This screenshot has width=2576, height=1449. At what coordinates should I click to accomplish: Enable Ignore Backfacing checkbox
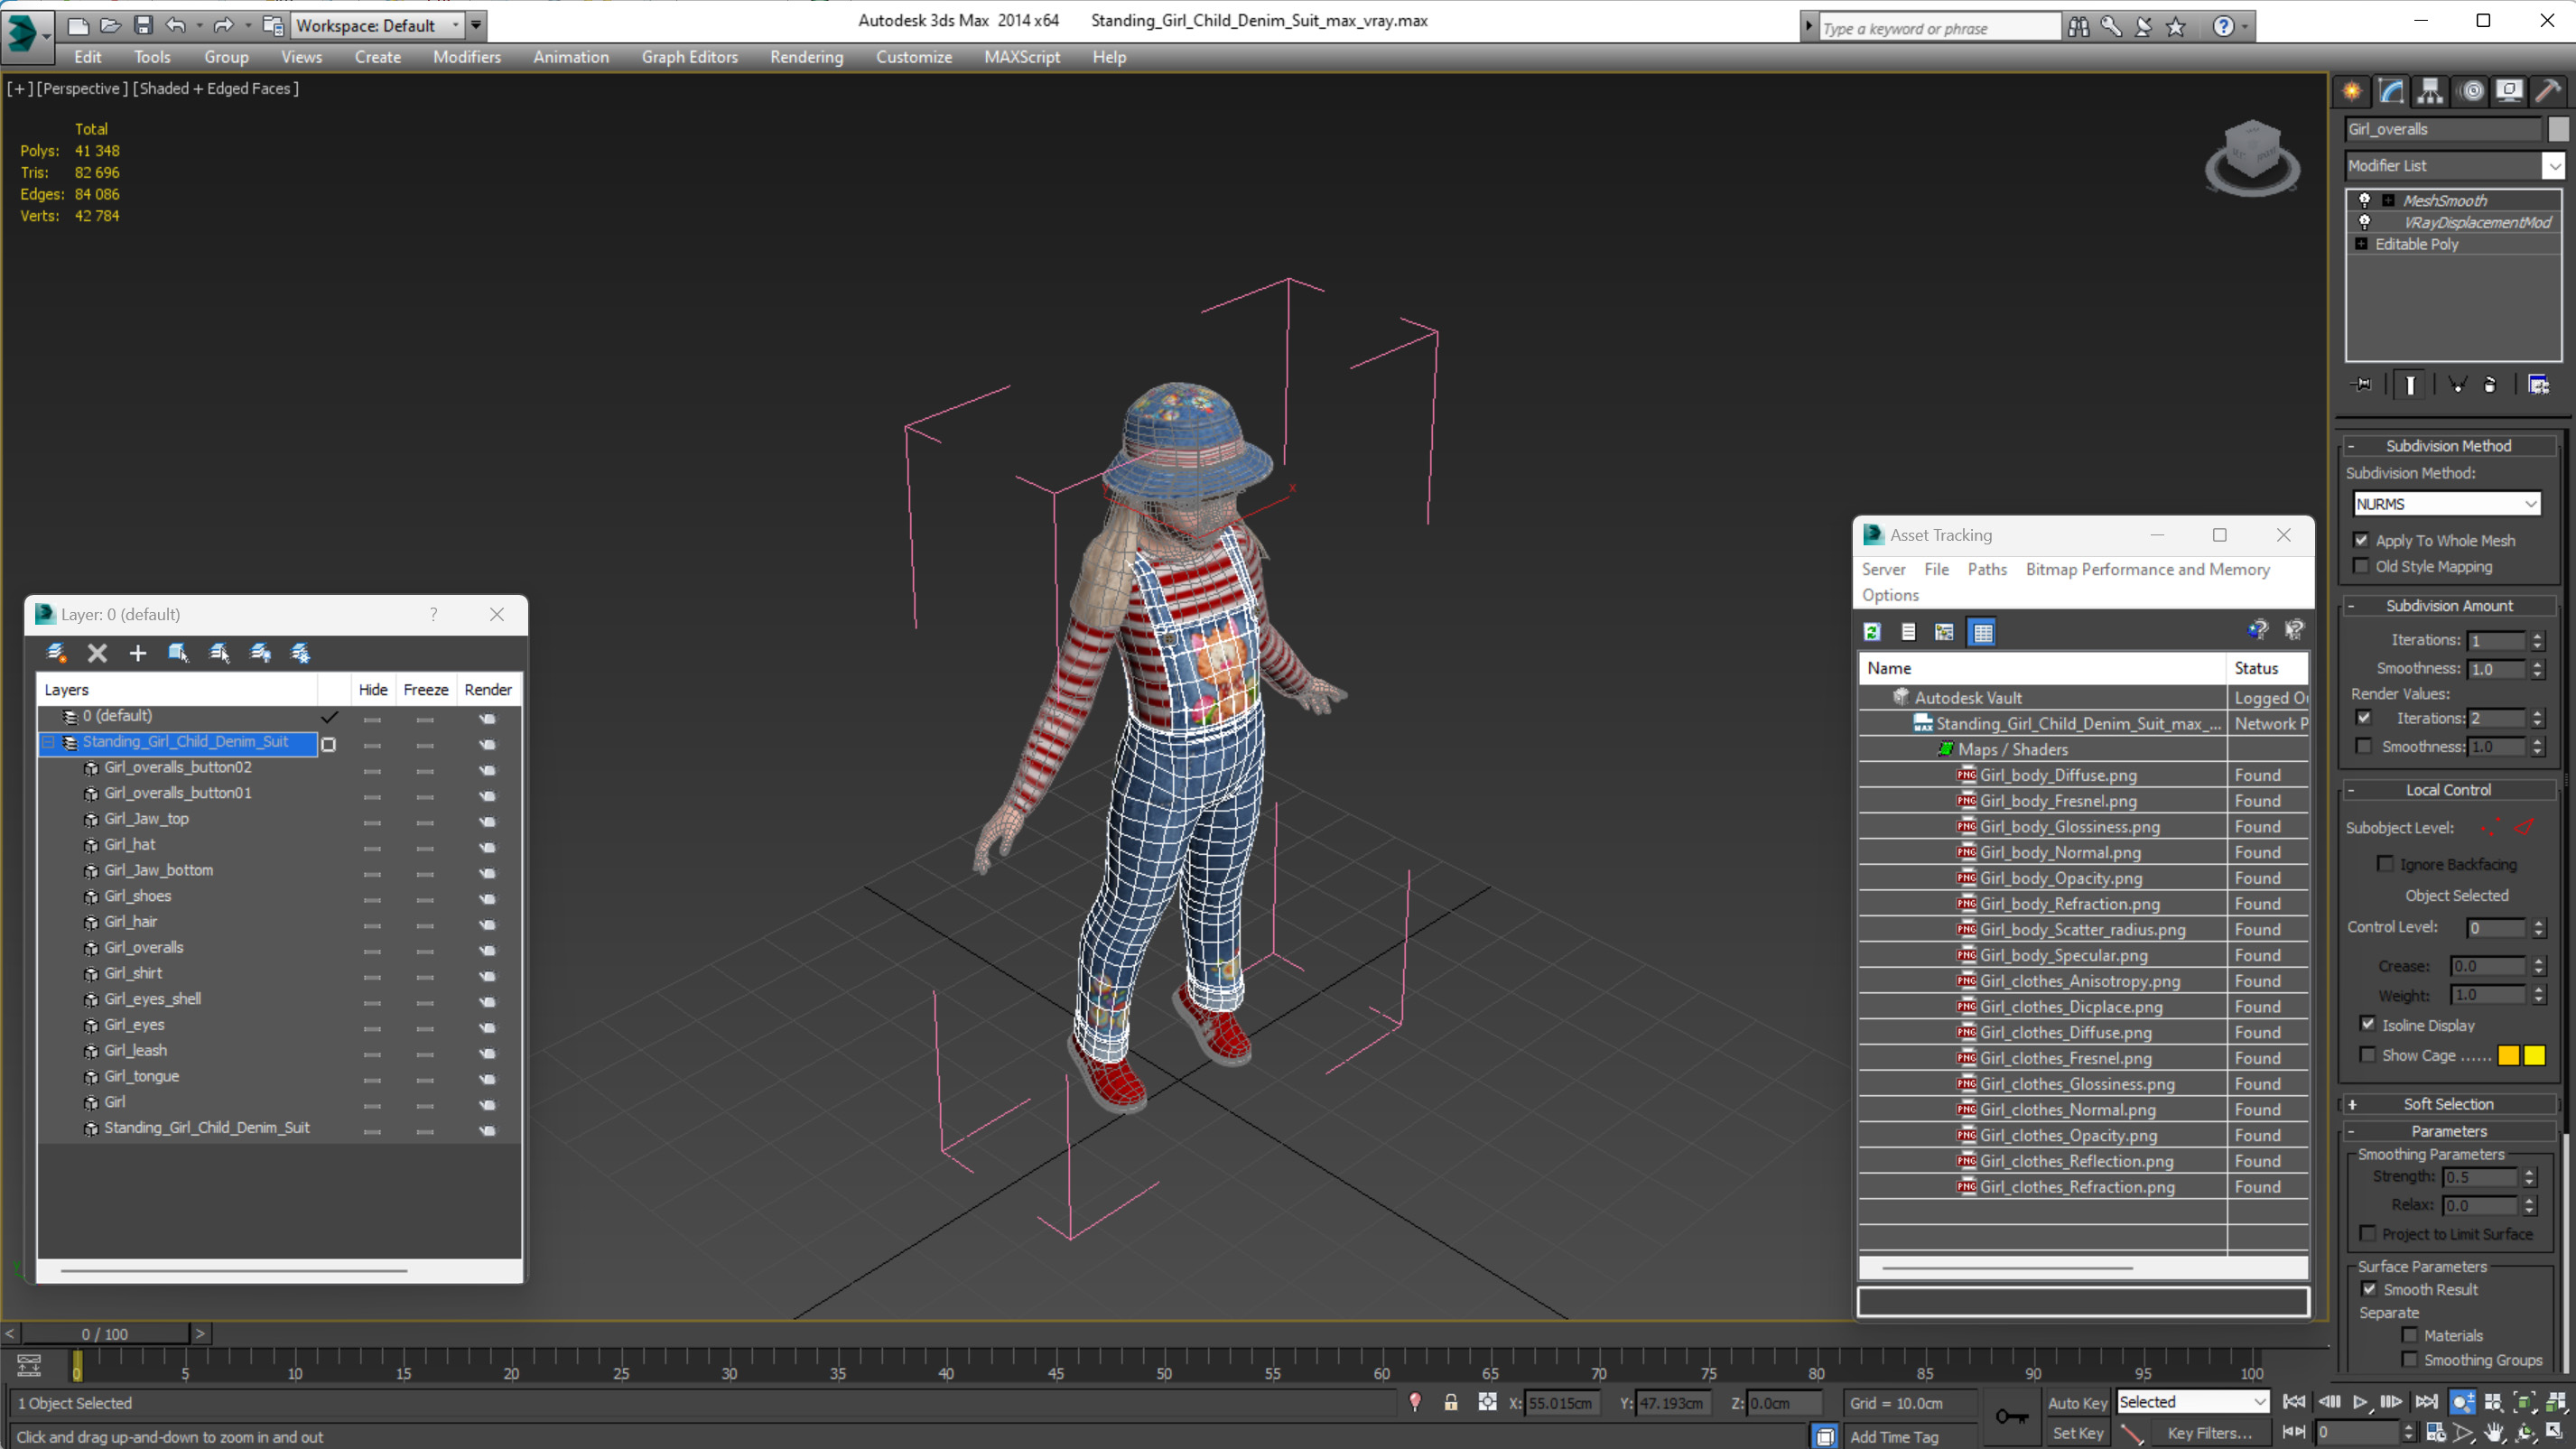point(2385,863)
